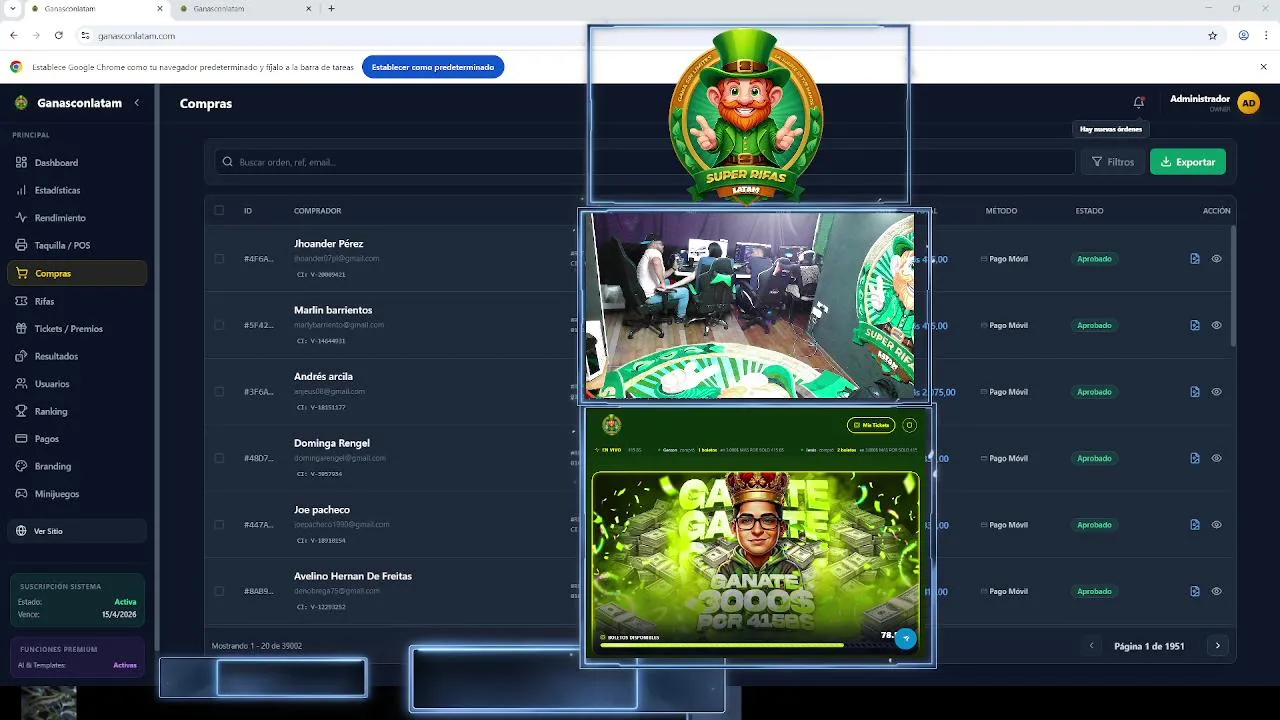
Task: Open Resultados icon in sidebar
Action: click(x=22, y=356)
